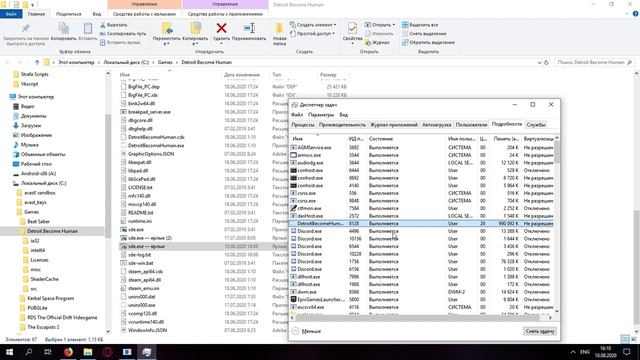The width and height of the screenshot is (640, 360).
Task: Show hidden tray icons chevron
Action: 573,352
